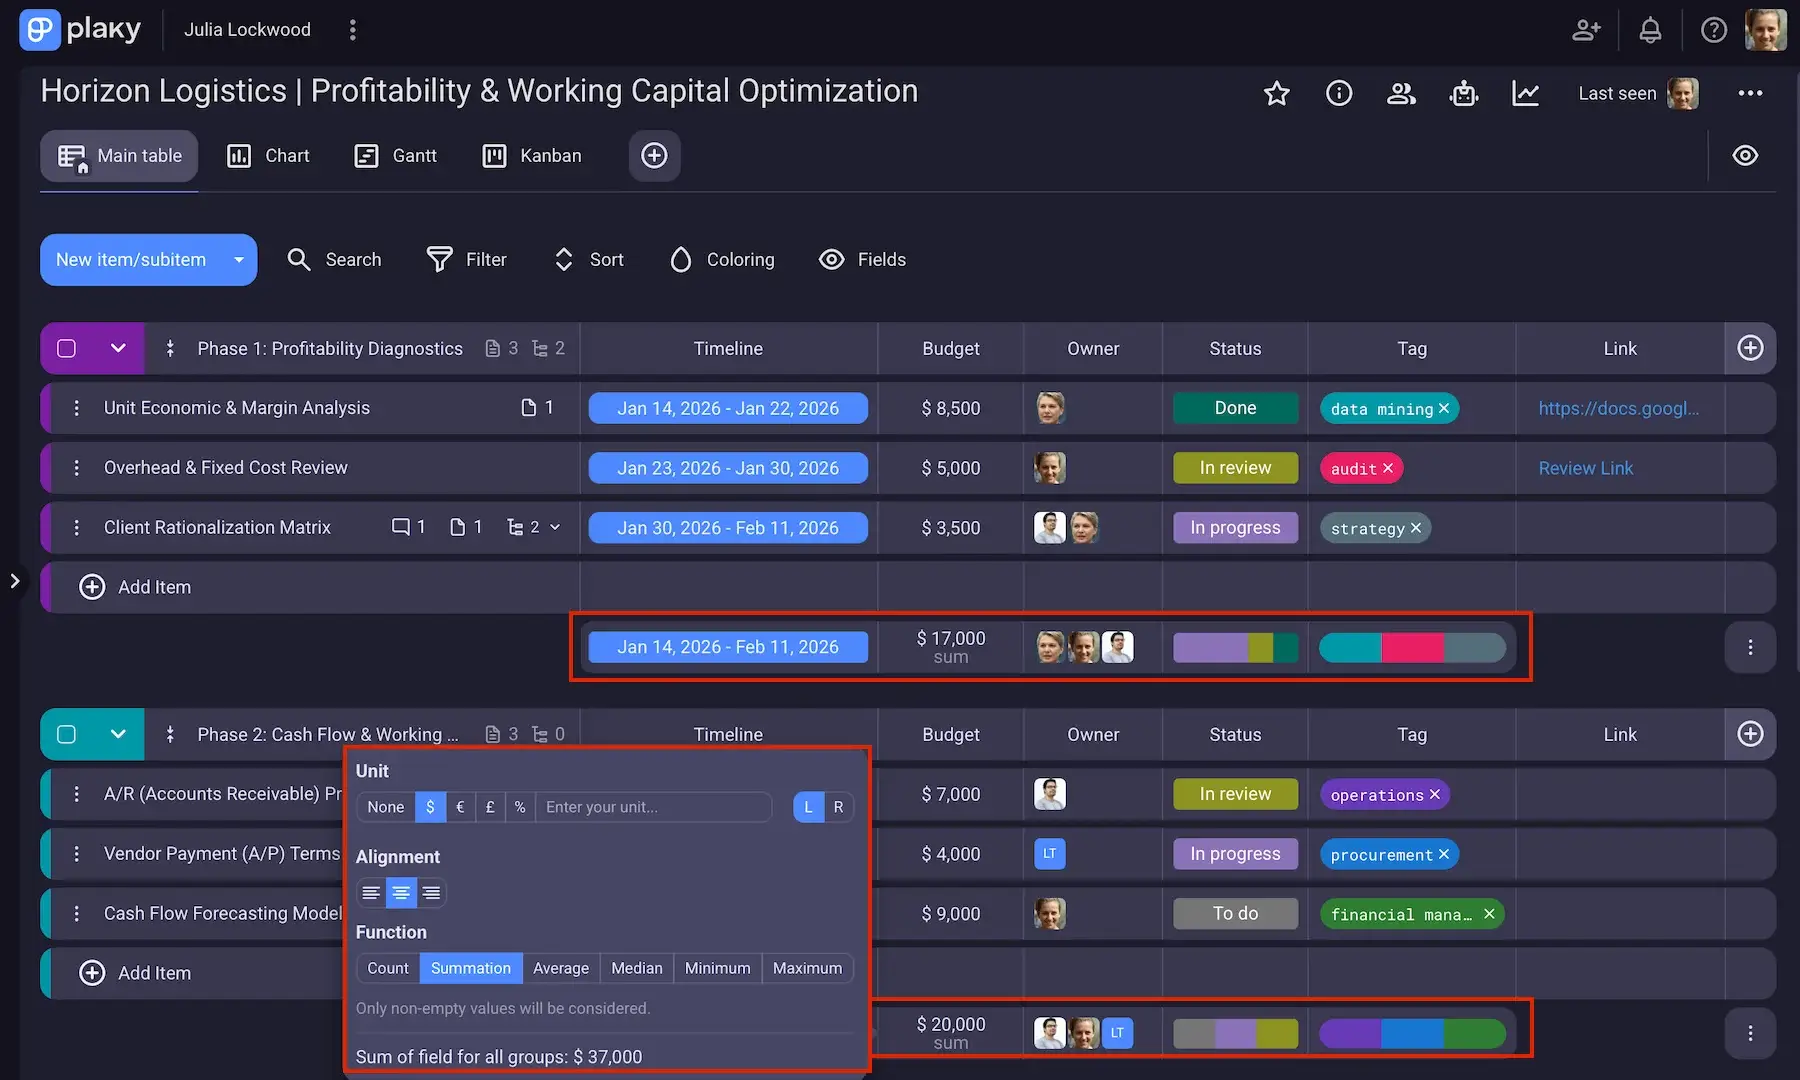Add Item in Phase 2 group
This screenshot has height=1080, width=1800.
pyautogui.click(x=135, y=973)
